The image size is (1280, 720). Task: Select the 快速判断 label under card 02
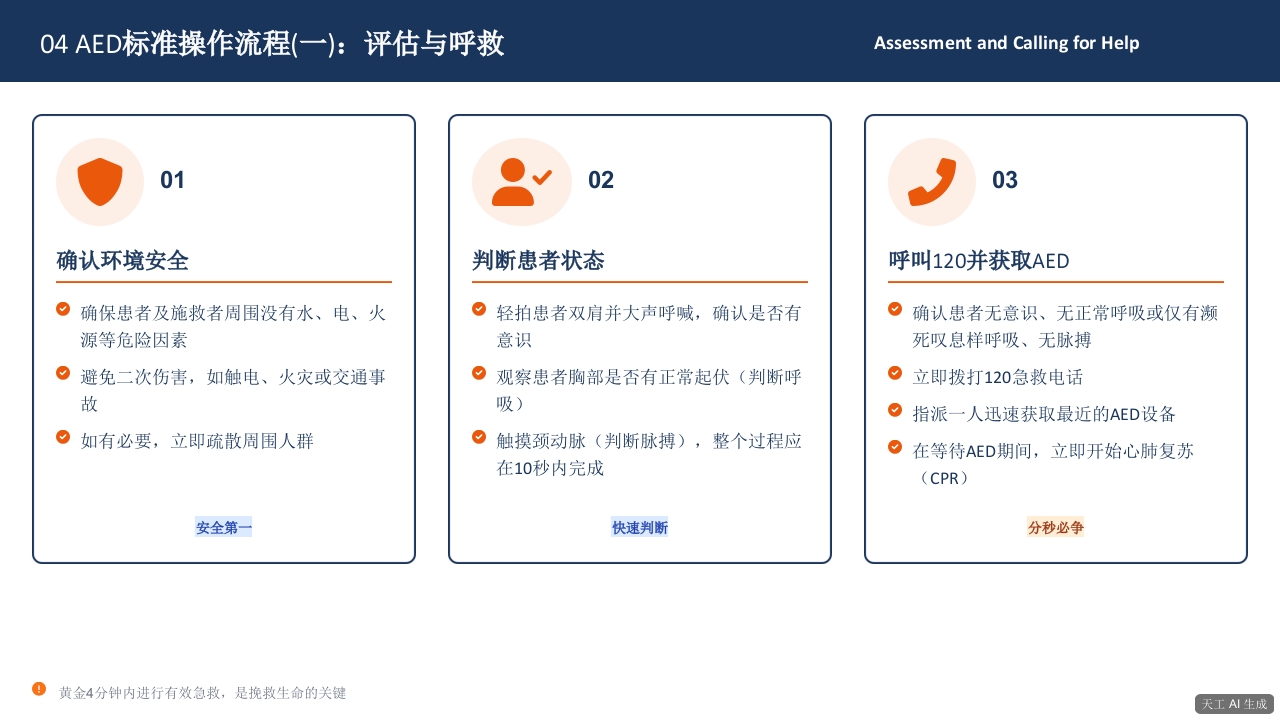[x=640, y=527]
